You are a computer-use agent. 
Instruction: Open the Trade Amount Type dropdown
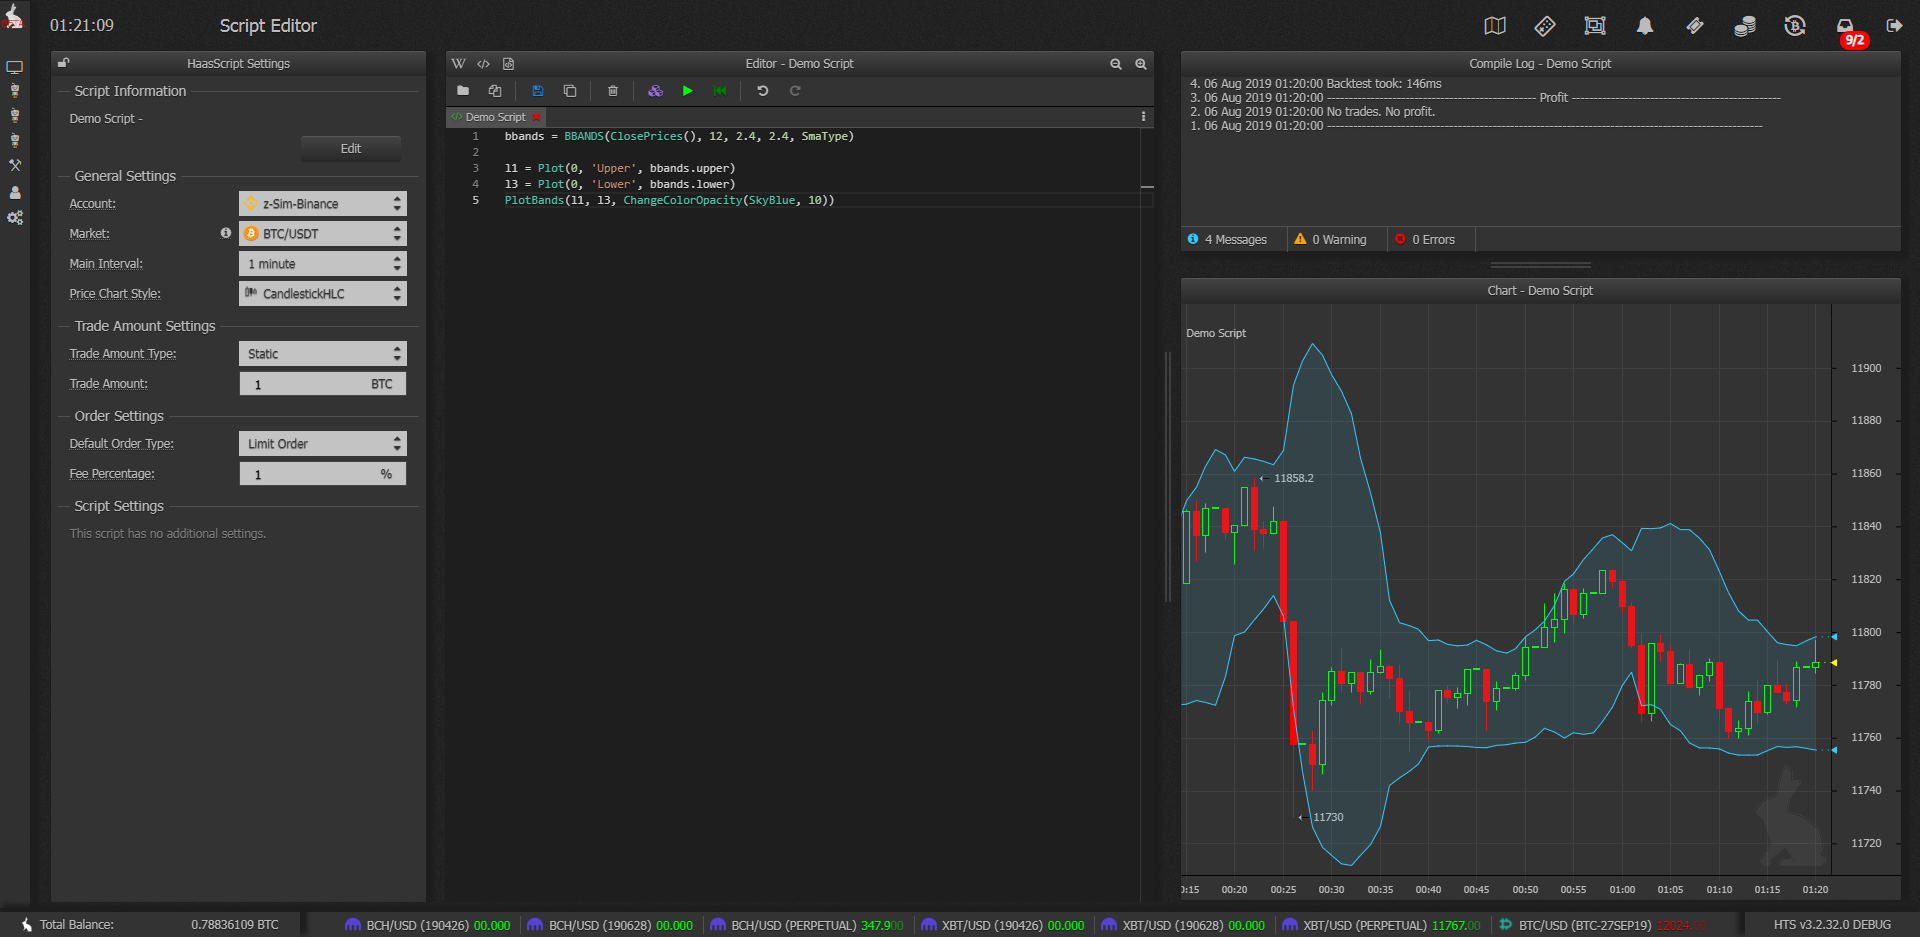[x=322, y=353]
